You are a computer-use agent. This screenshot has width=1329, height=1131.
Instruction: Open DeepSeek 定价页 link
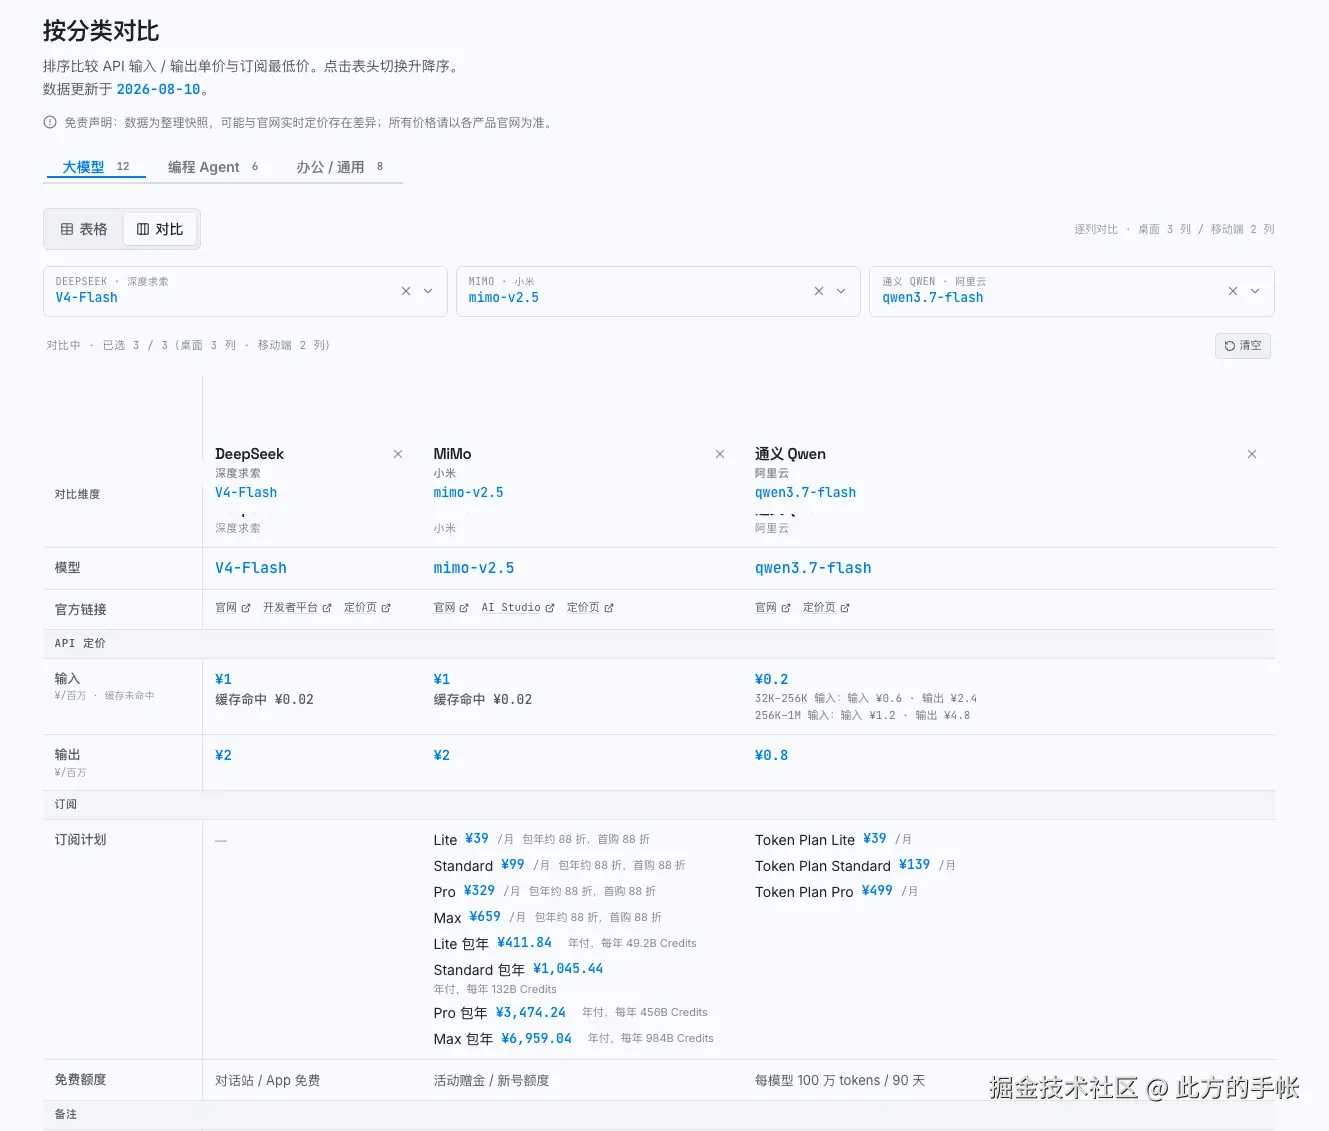coord(367,607)
